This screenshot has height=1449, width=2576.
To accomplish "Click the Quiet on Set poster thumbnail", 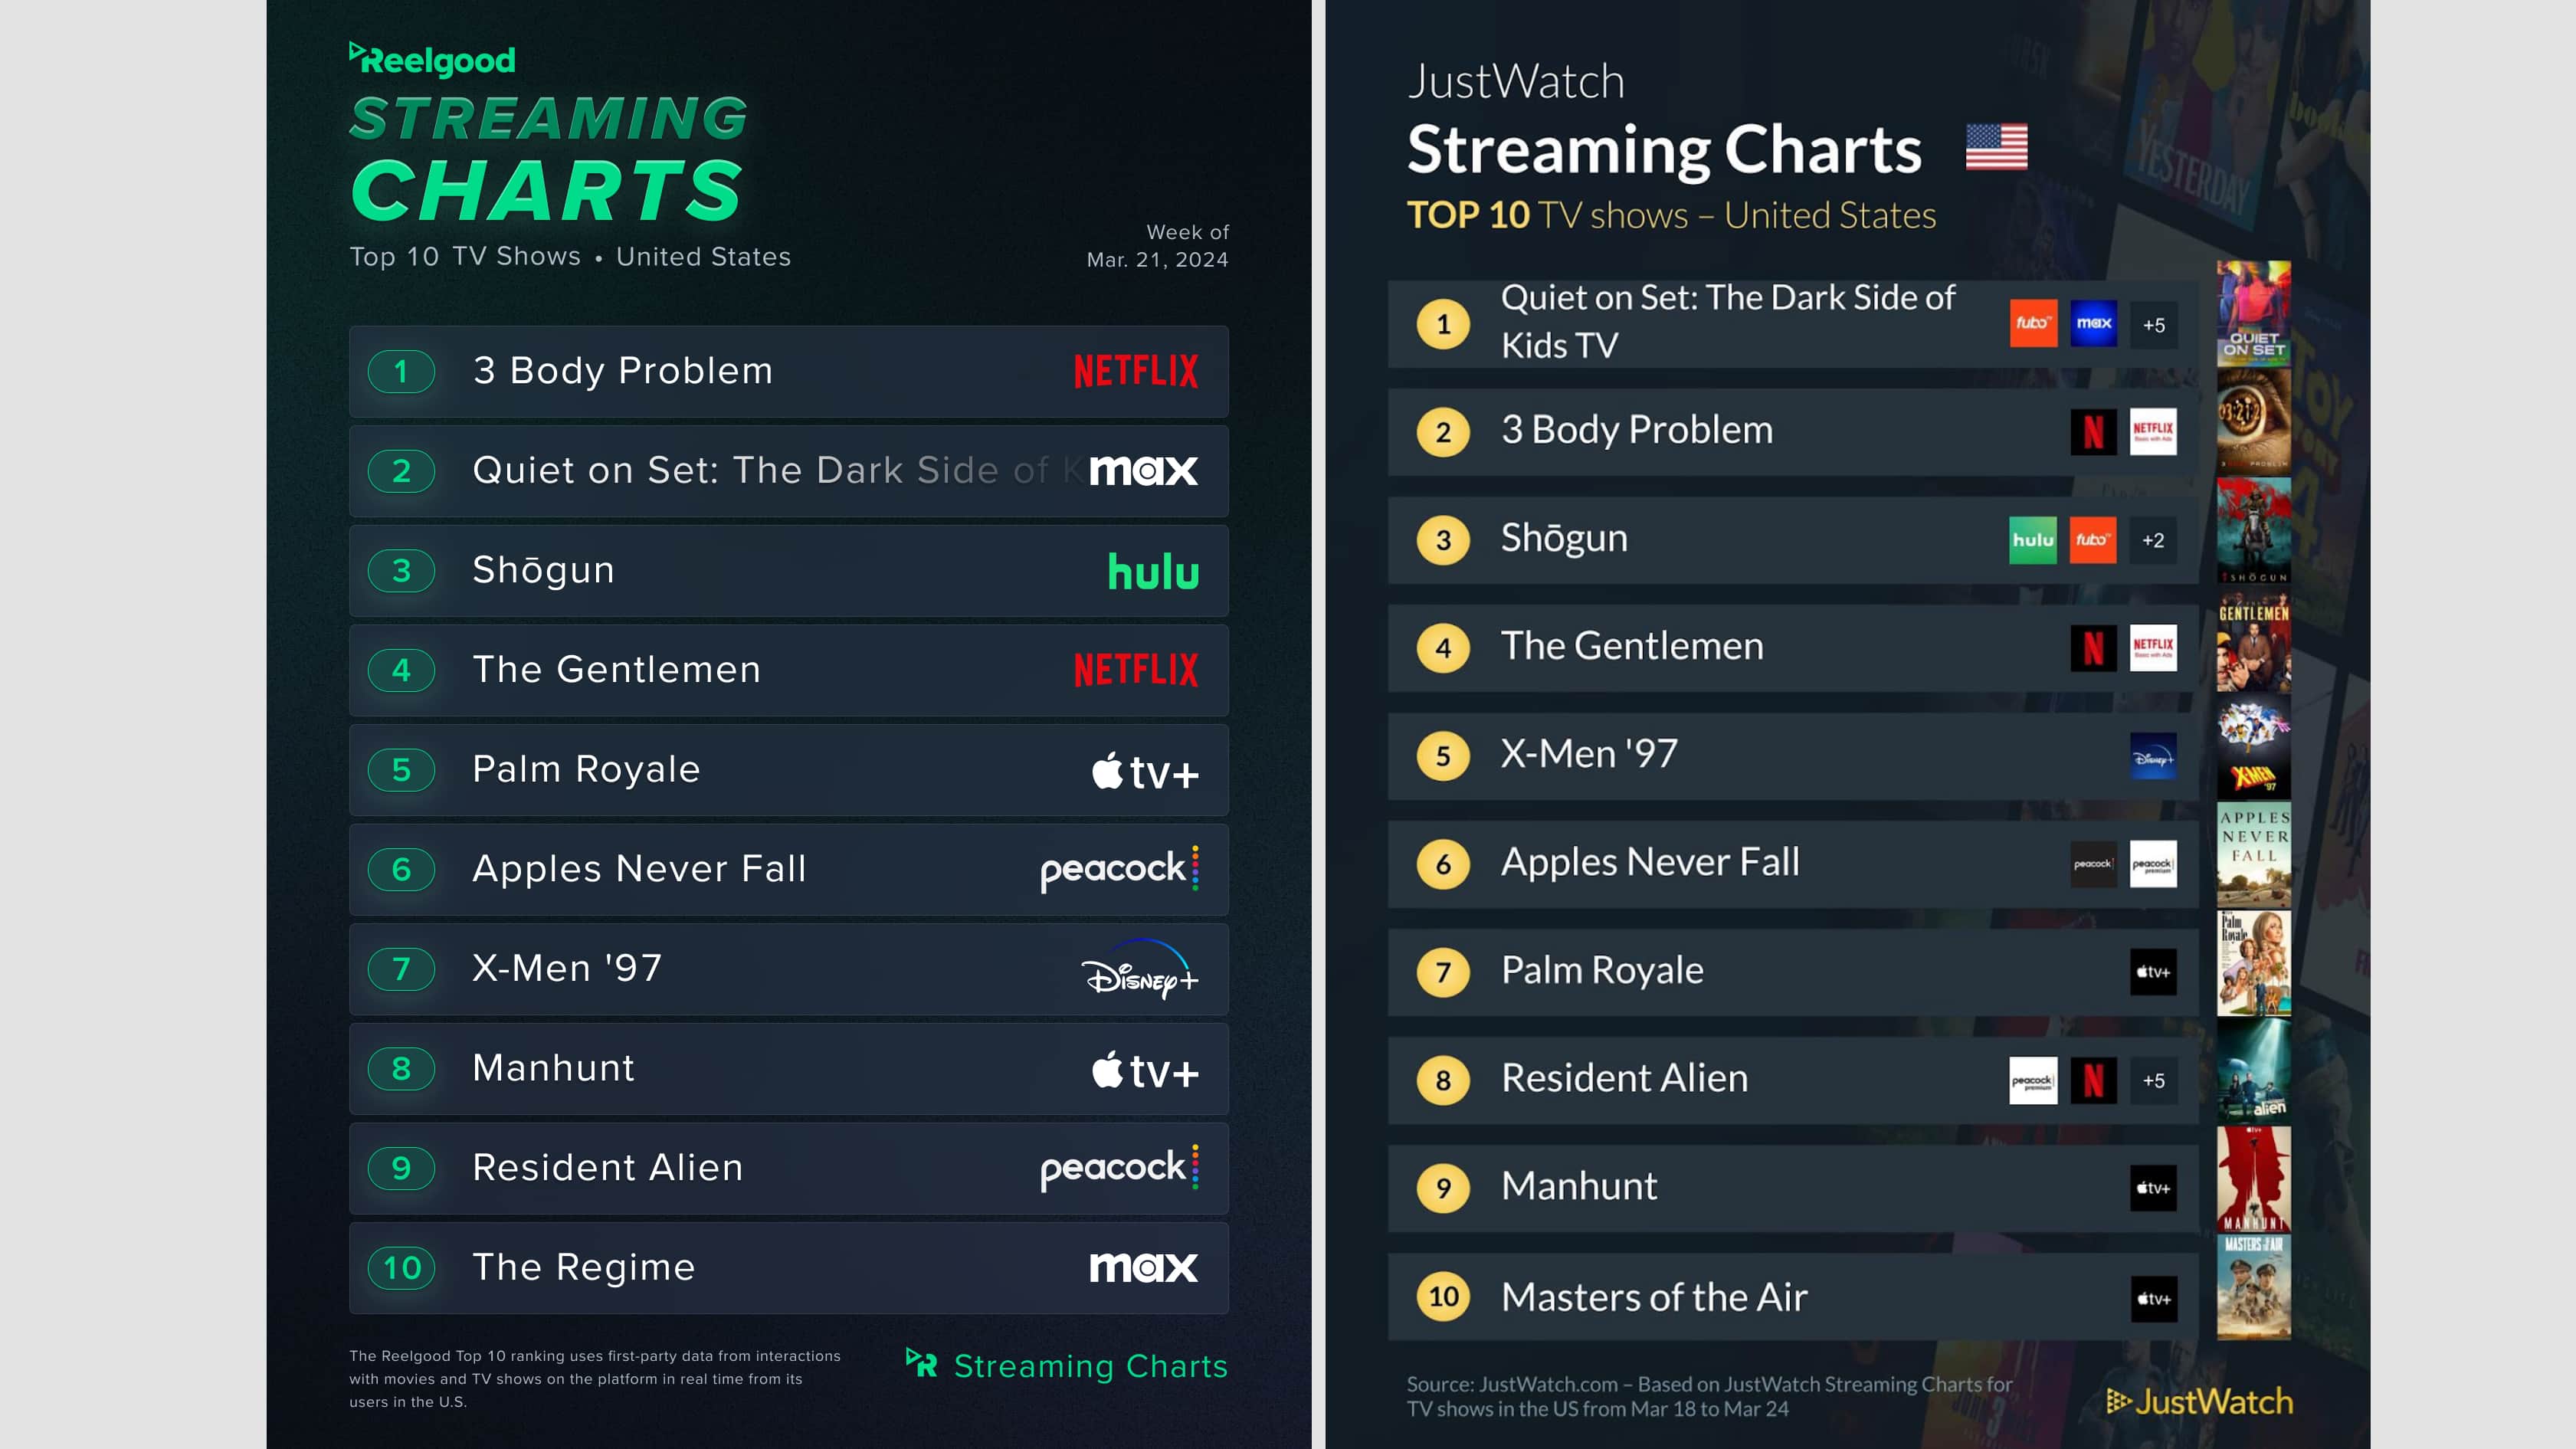I will (x=2253, y=314).
